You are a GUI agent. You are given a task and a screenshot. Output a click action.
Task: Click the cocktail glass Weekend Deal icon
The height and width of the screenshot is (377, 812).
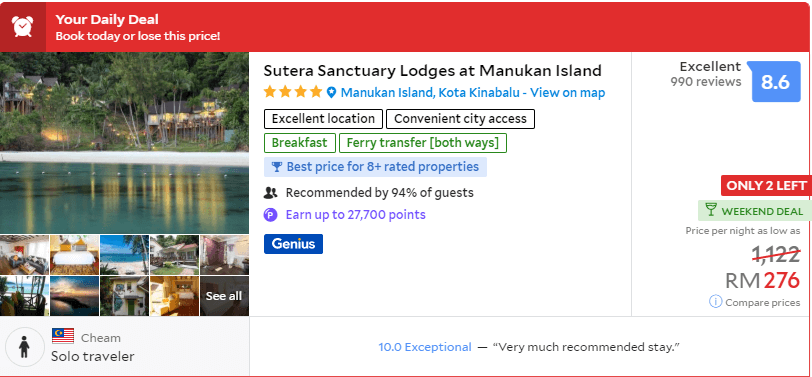[711, 211]
